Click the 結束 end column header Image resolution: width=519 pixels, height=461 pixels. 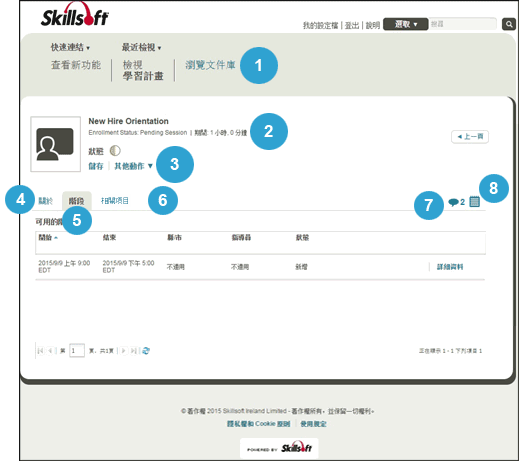(x=109, y=237)
